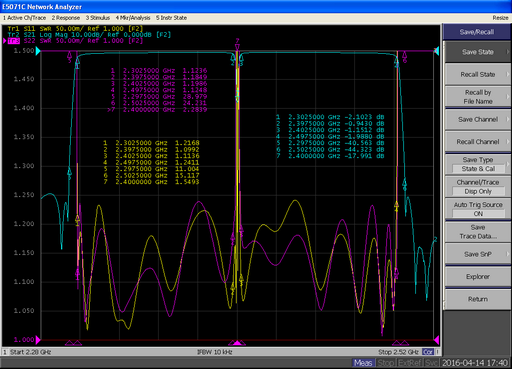Image resolution: width=512 pixels, height=369 pixels.
Task: Select Tr1 S11 SWR trace label
Action: coord(75,29)
